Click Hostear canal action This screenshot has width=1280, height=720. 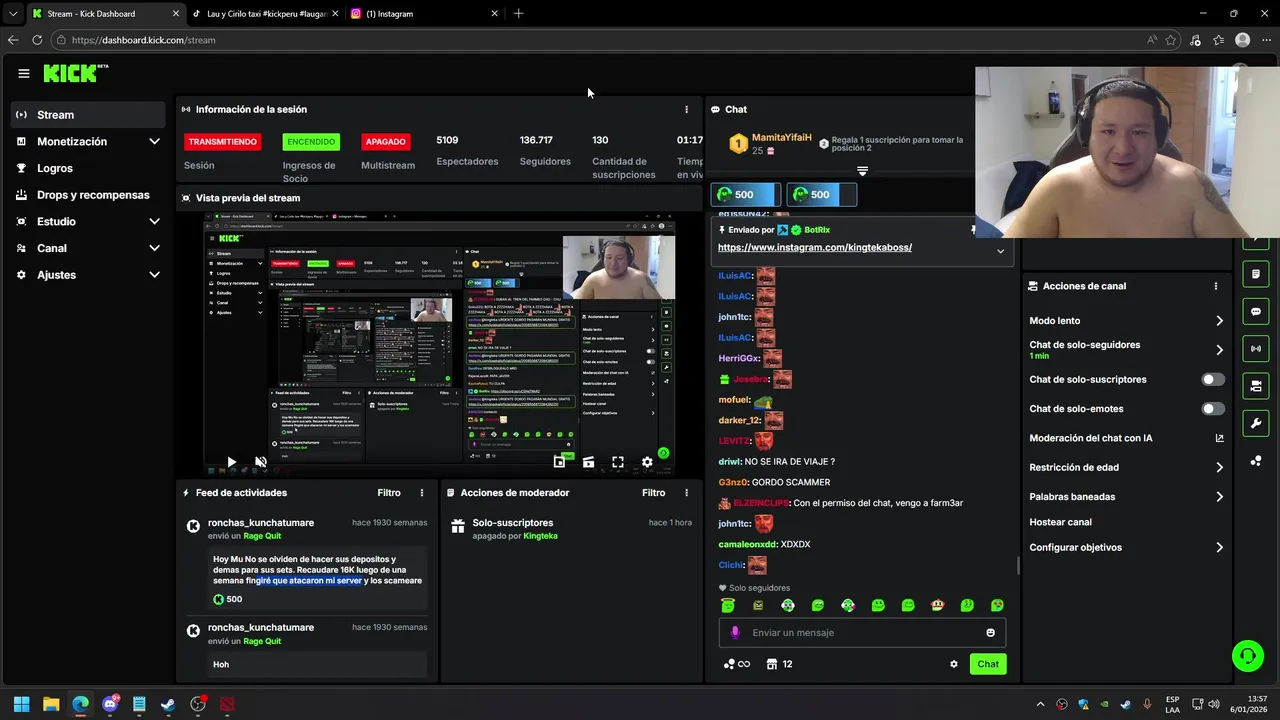(x=1060, y=522)
